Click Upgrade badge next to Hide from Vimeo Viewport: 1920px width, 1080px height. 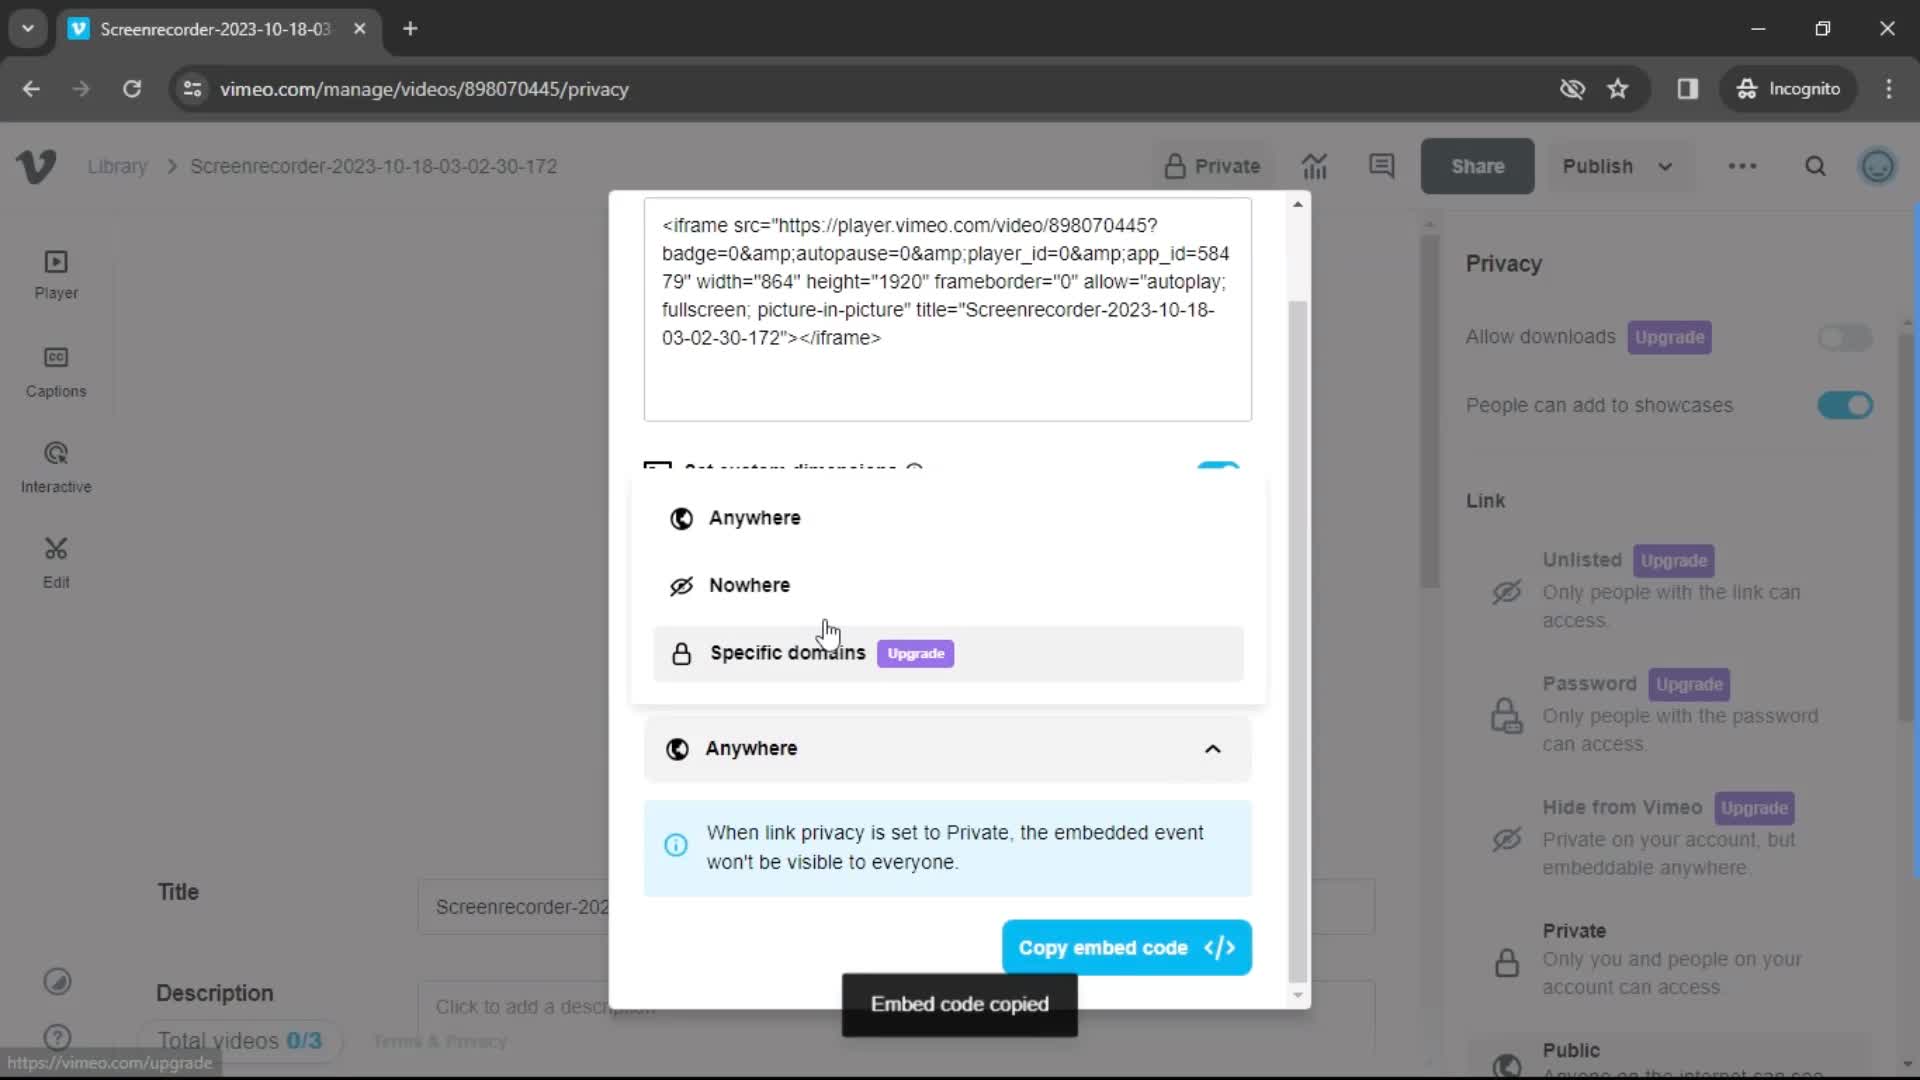(x=1754, y=807)
